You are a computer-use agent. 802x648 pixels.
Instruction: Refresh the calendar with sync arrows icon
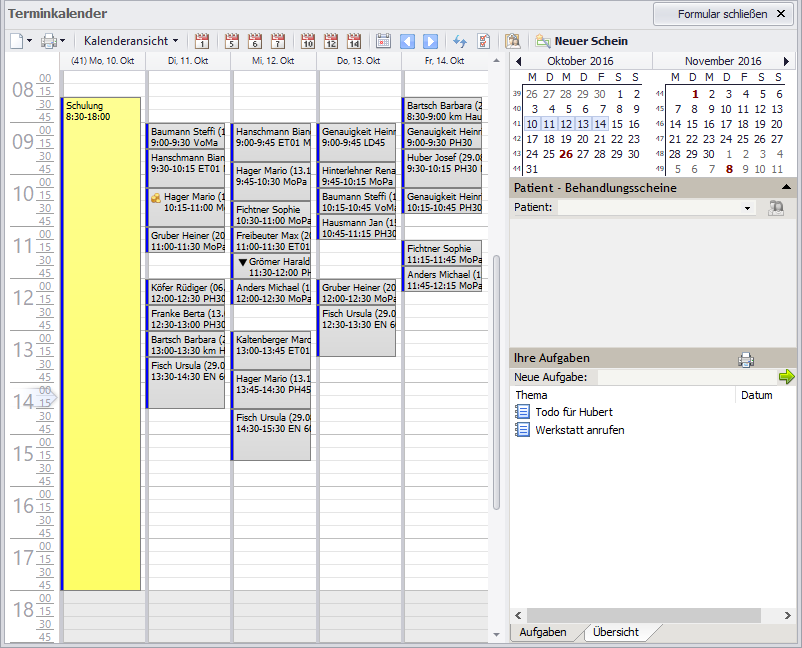point(460,41)
